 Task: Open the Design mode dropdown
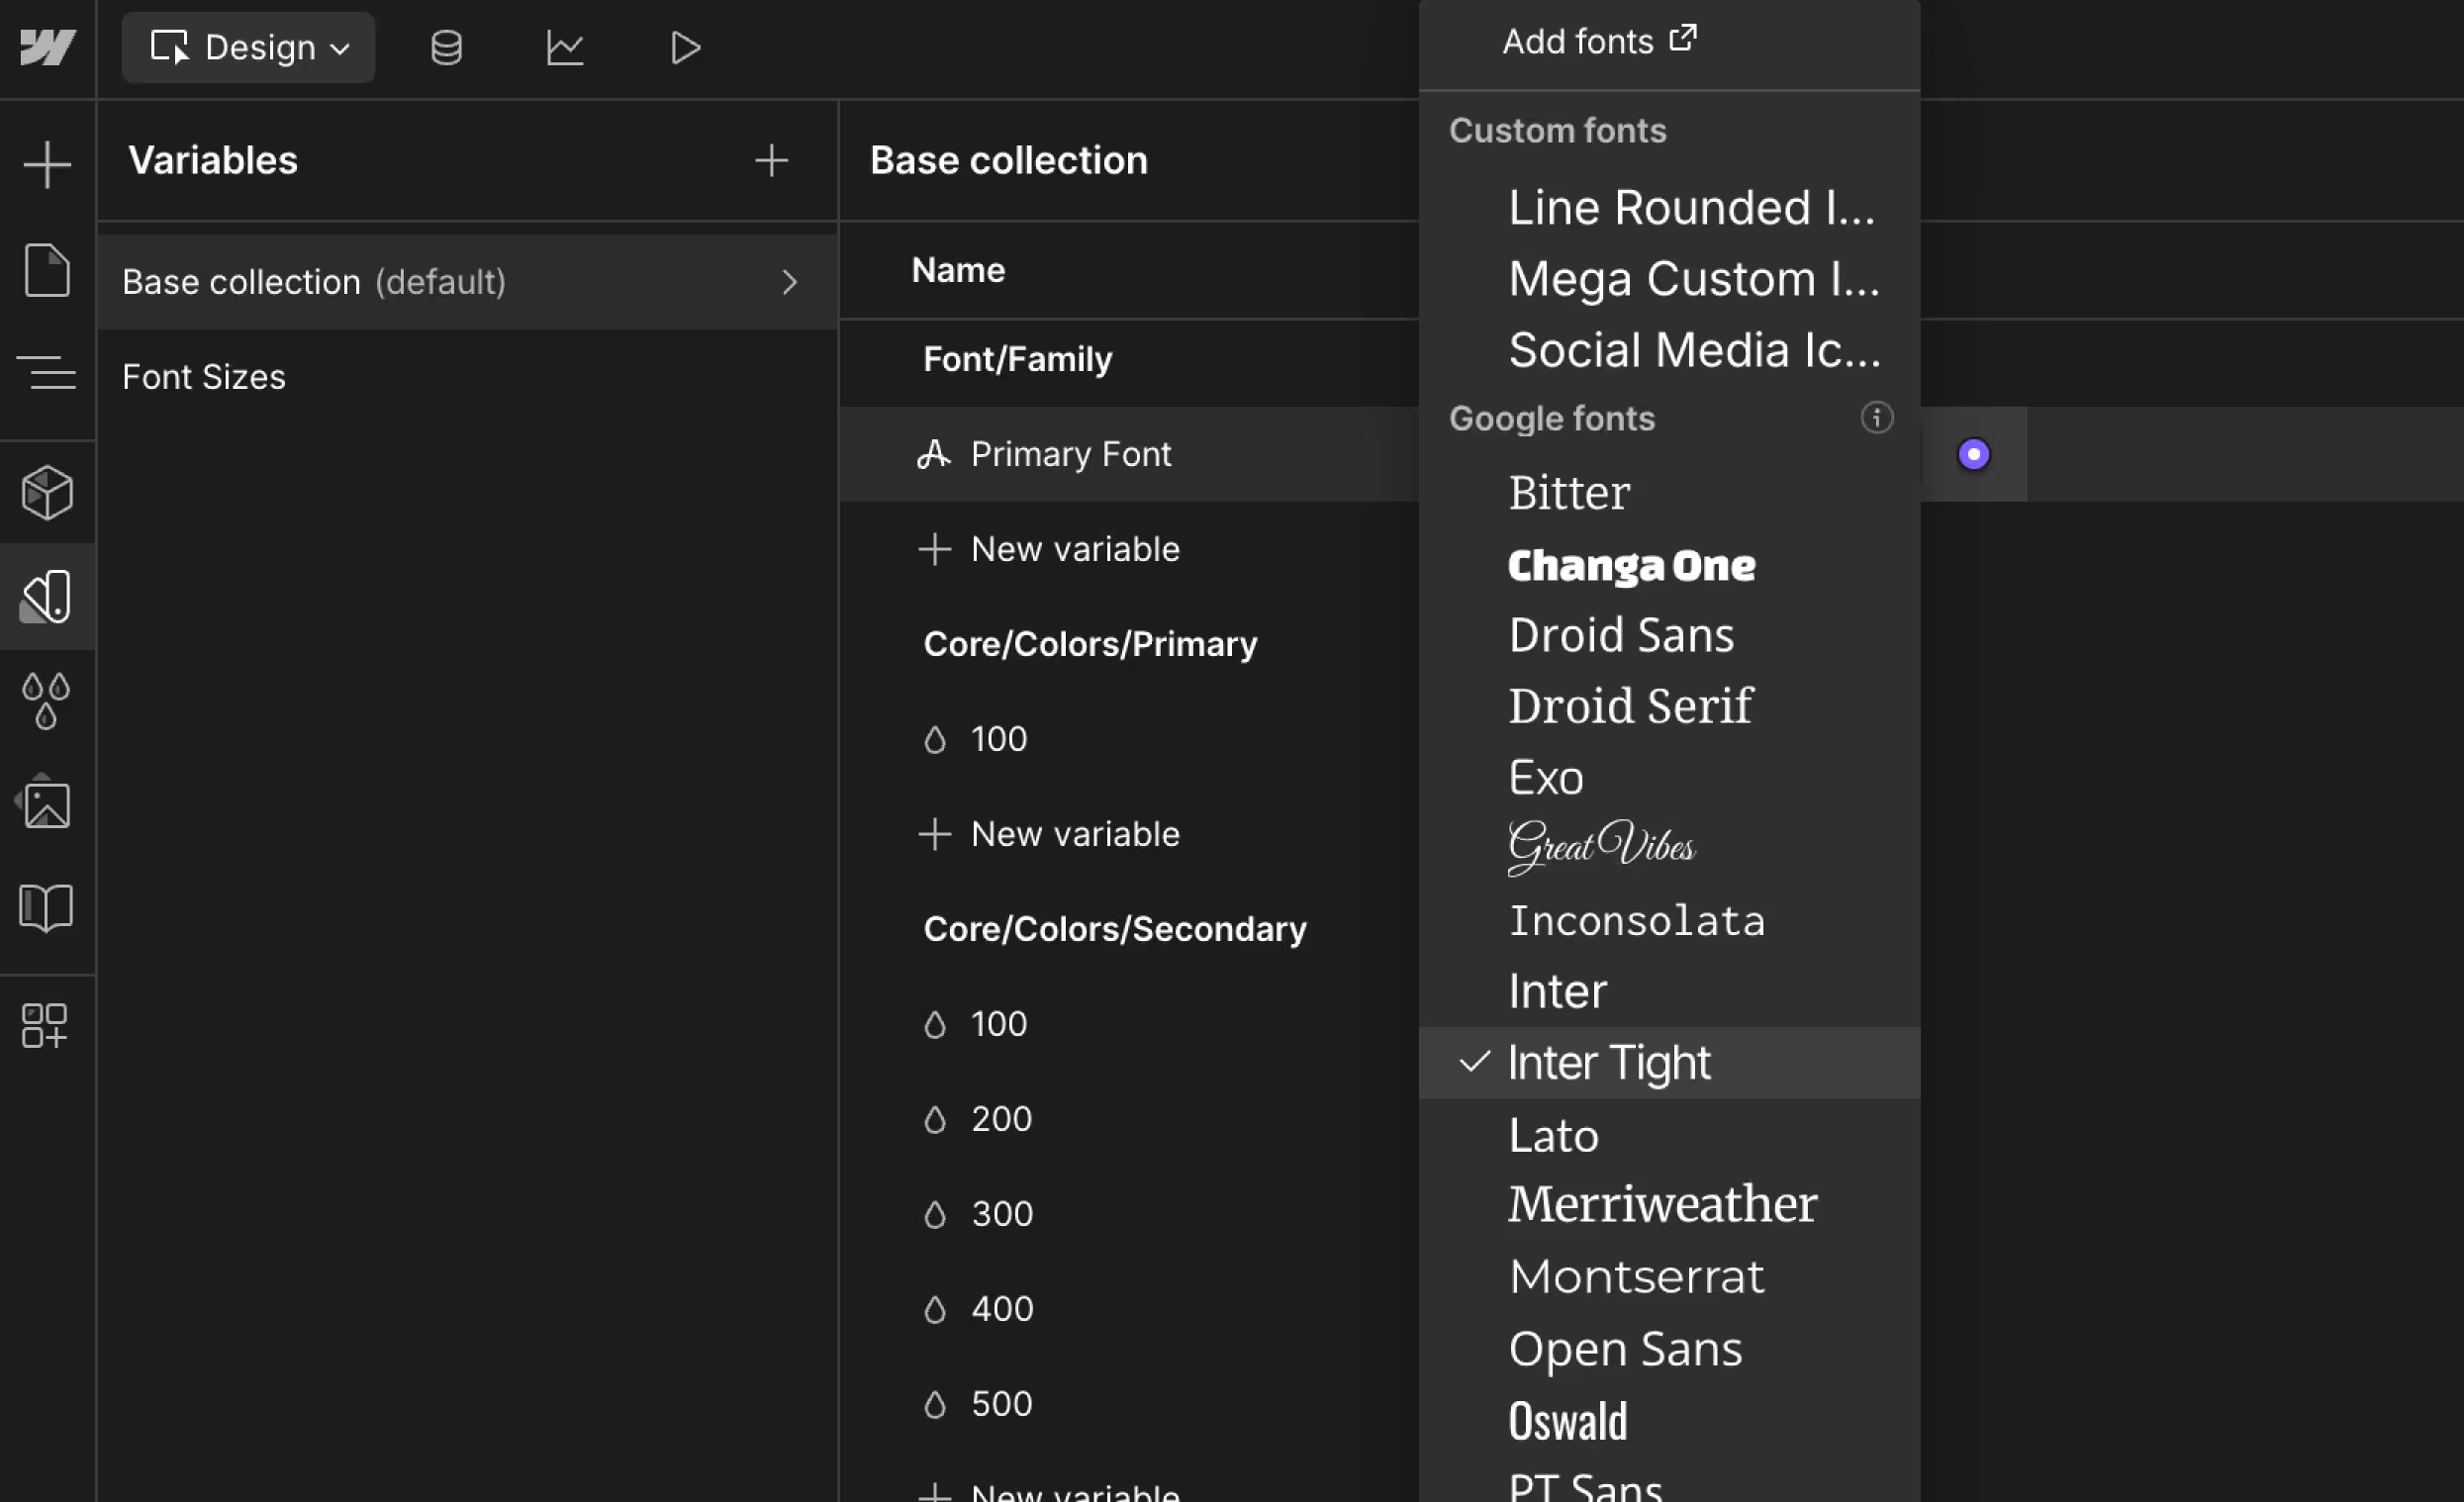pos(249,47)
